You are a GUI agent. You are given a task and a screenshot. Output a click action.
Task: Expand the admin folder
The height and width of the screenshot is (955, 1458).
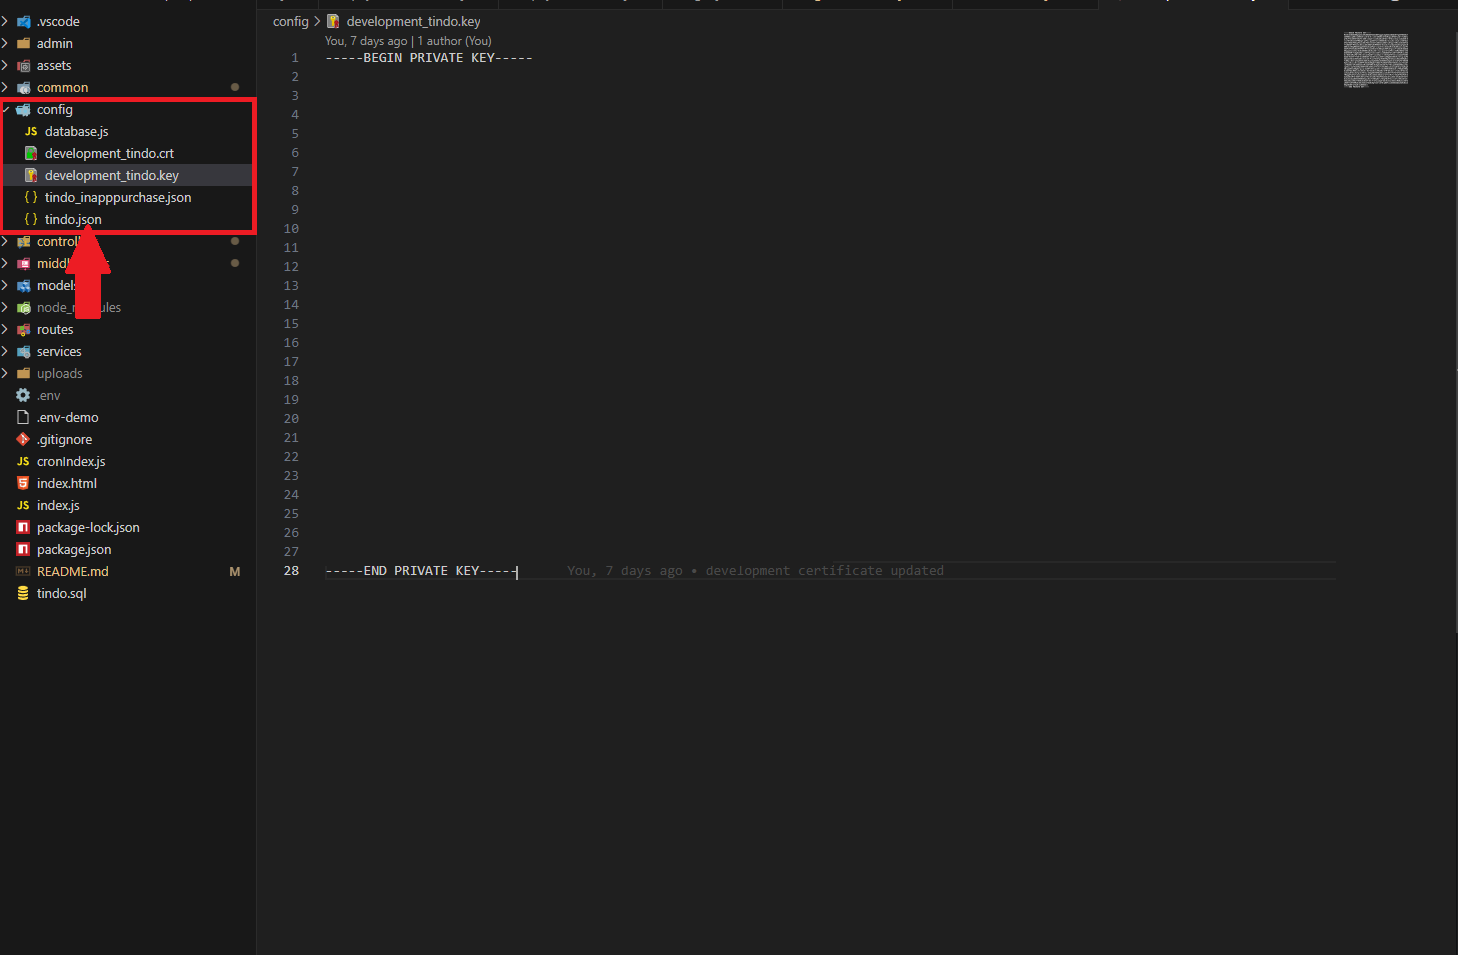[54, 44]
